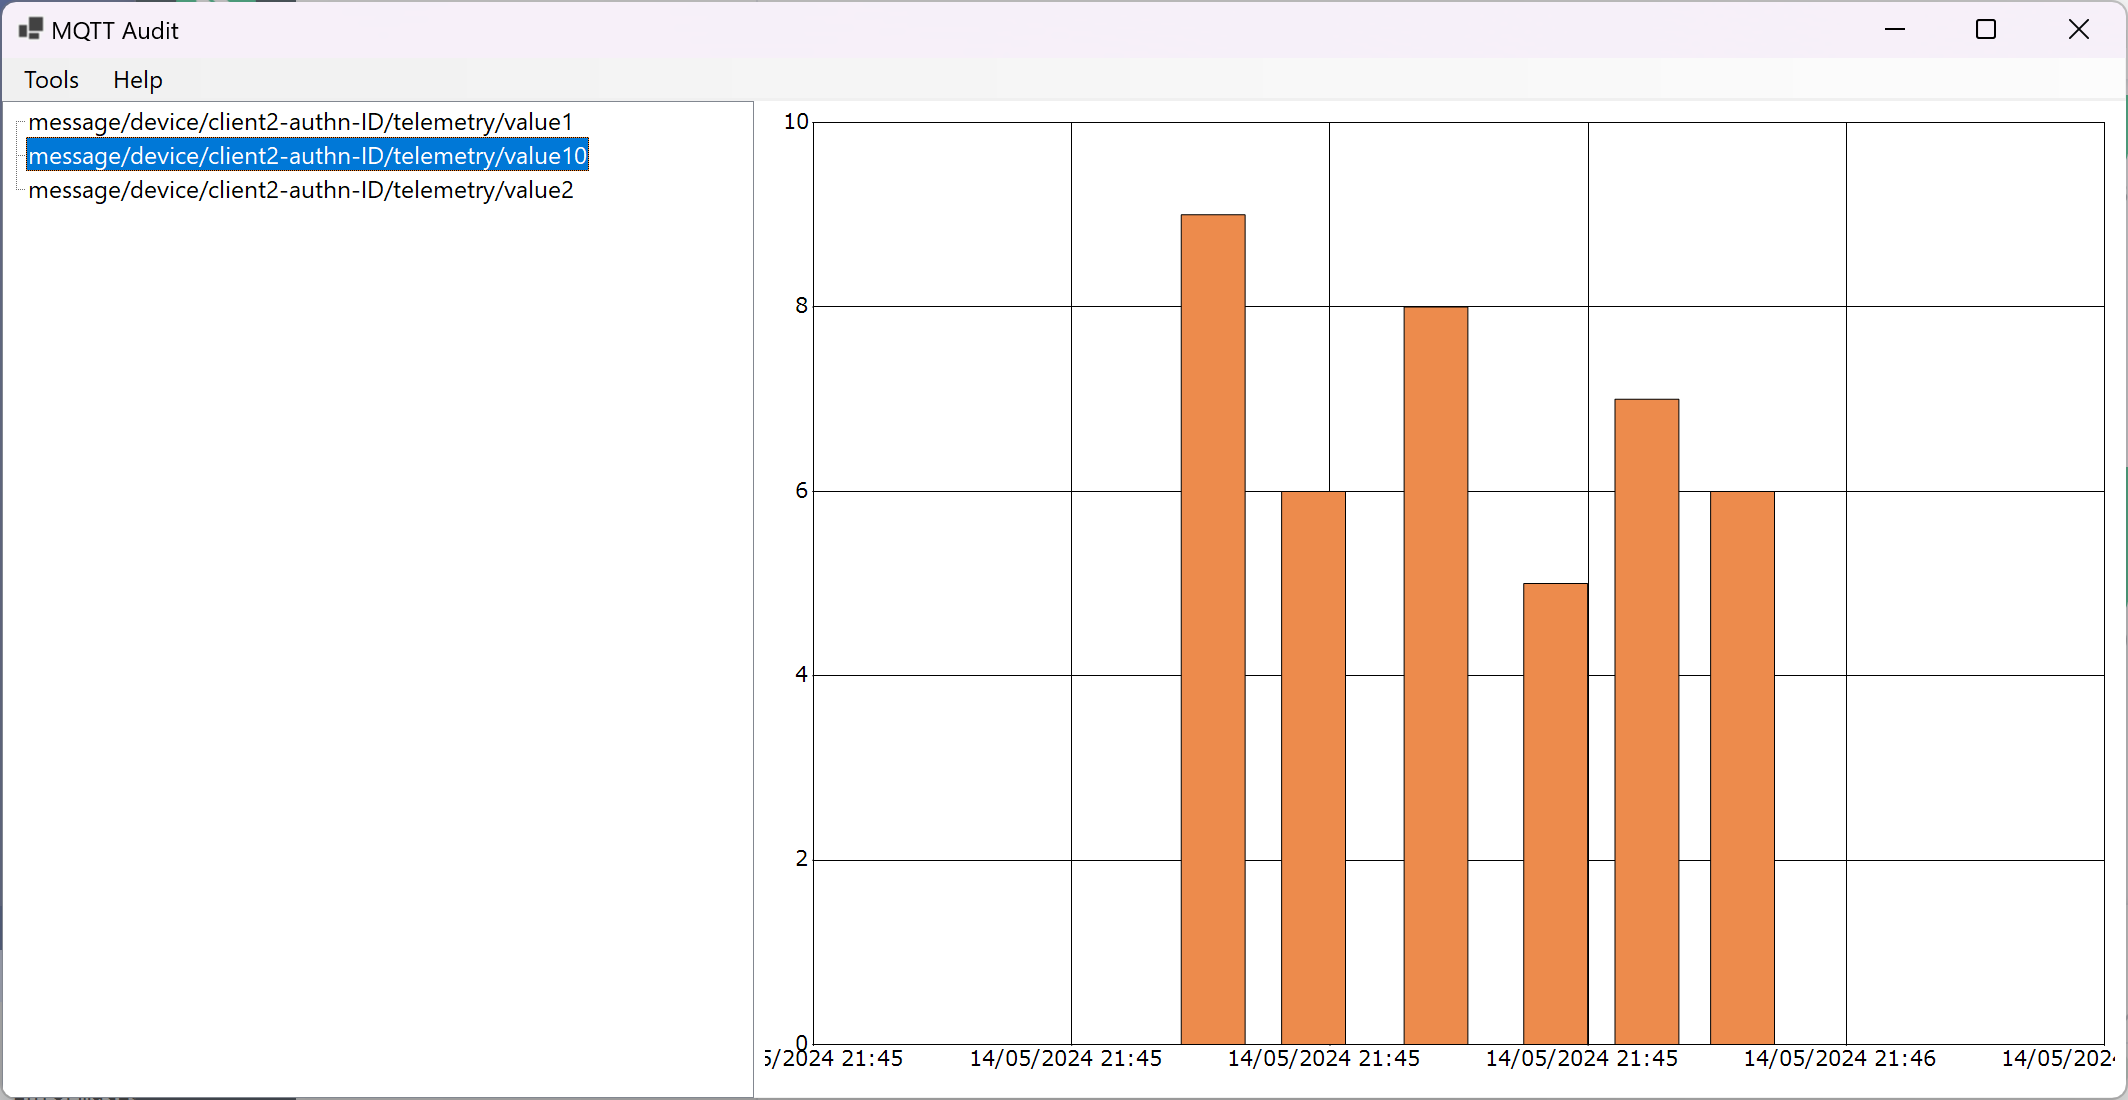2128x1100 pixels.
Task: Minimize the MQTT Audit window
Action: pos(1894,29)
